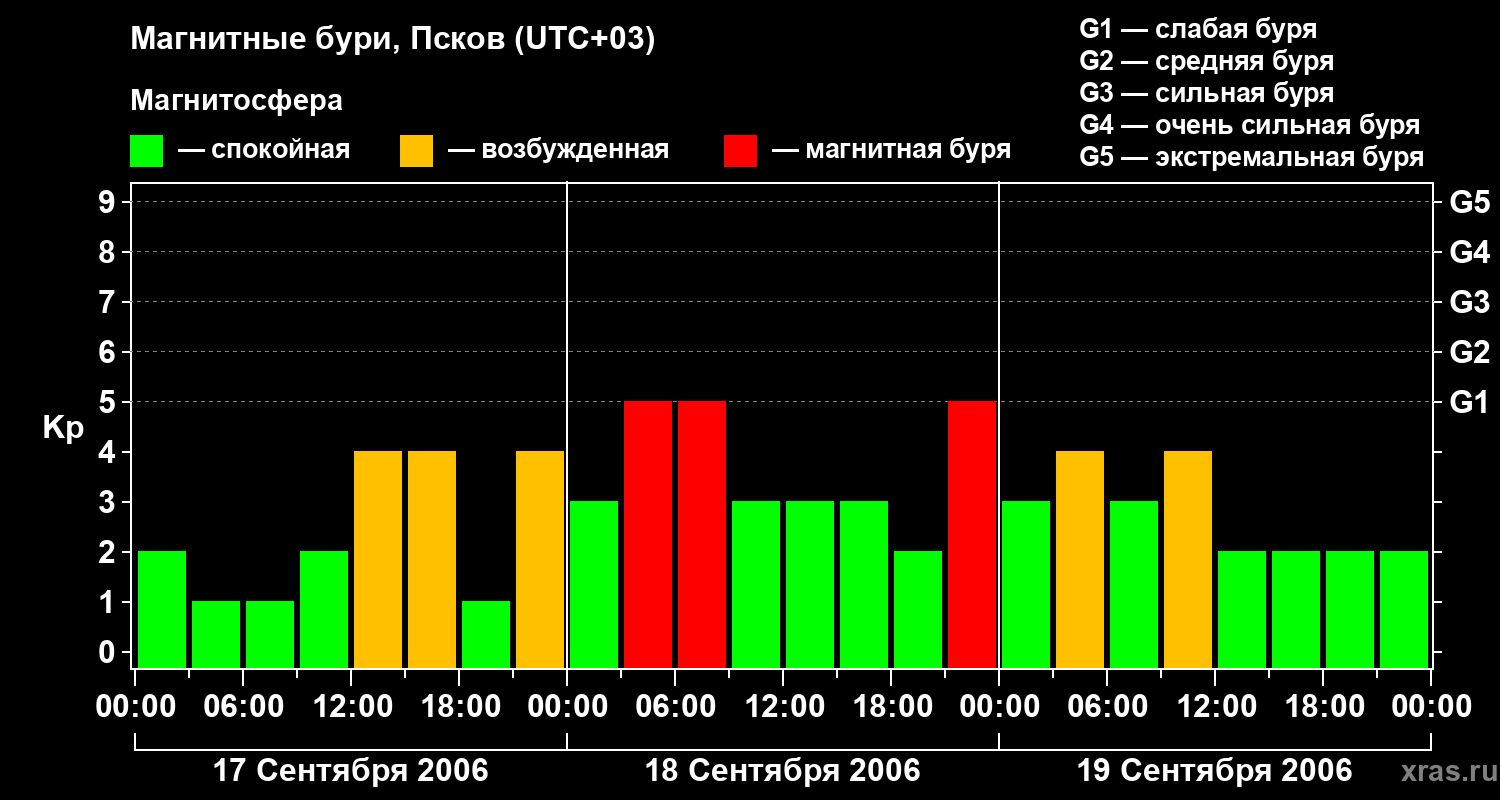Click the 17 September 15:00–18:00 yellow bar
1500x800 pixels.
click(x=432, y=559)
